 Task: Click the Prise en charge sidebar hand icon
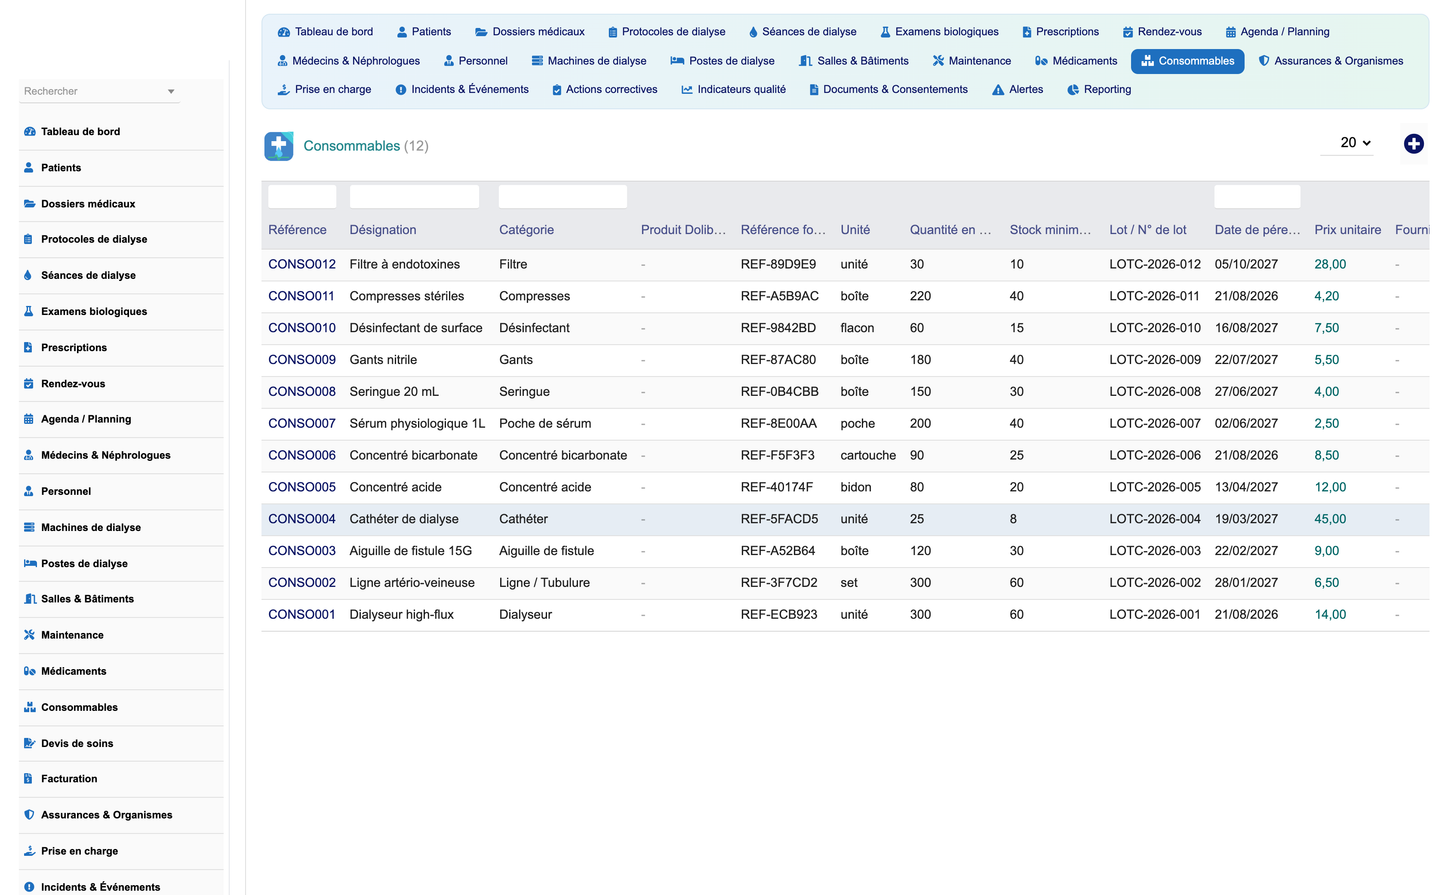click(30, 851)
